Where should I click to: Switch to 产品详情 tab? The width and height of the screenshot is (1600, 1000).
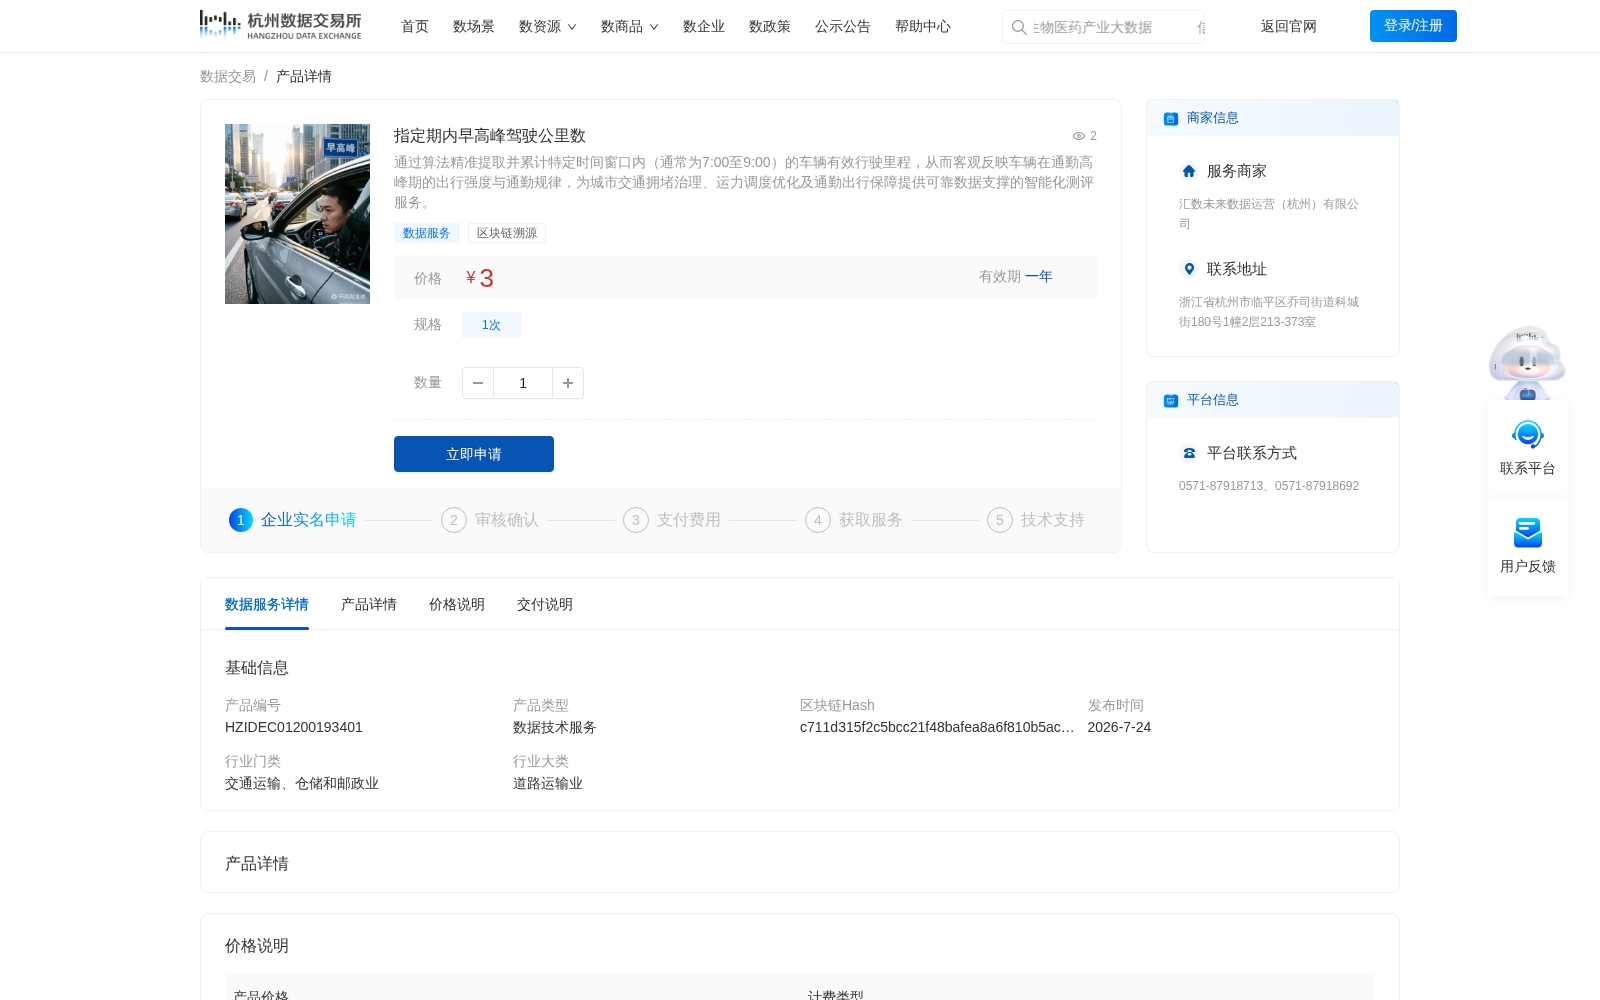pos(369,604)
